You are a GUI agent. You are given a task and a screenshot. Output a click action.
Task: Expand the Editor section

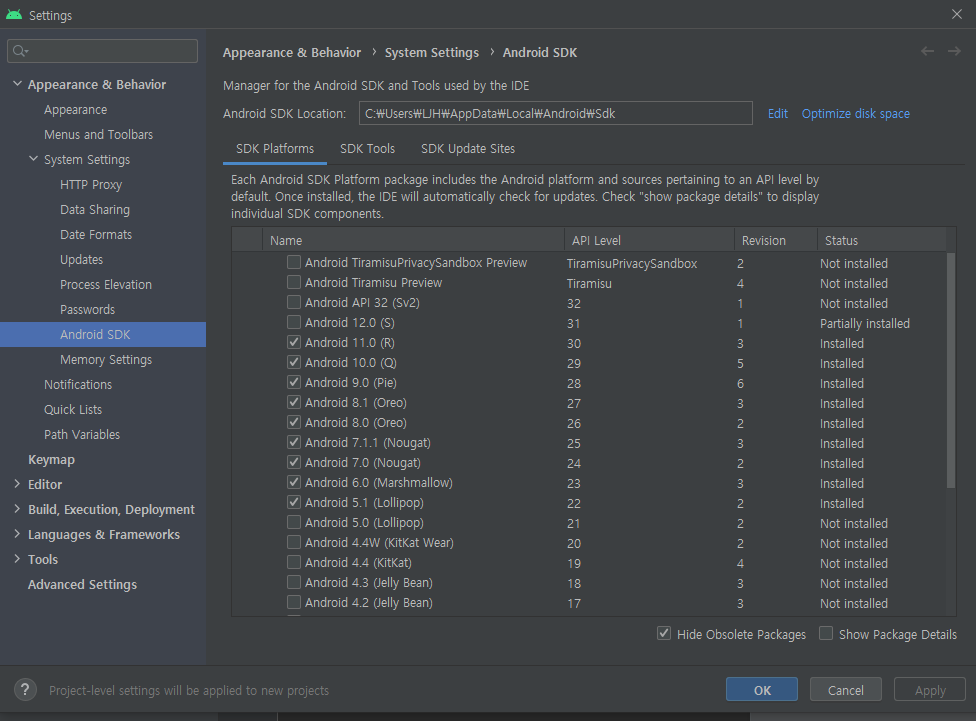(x=17, y=484)
